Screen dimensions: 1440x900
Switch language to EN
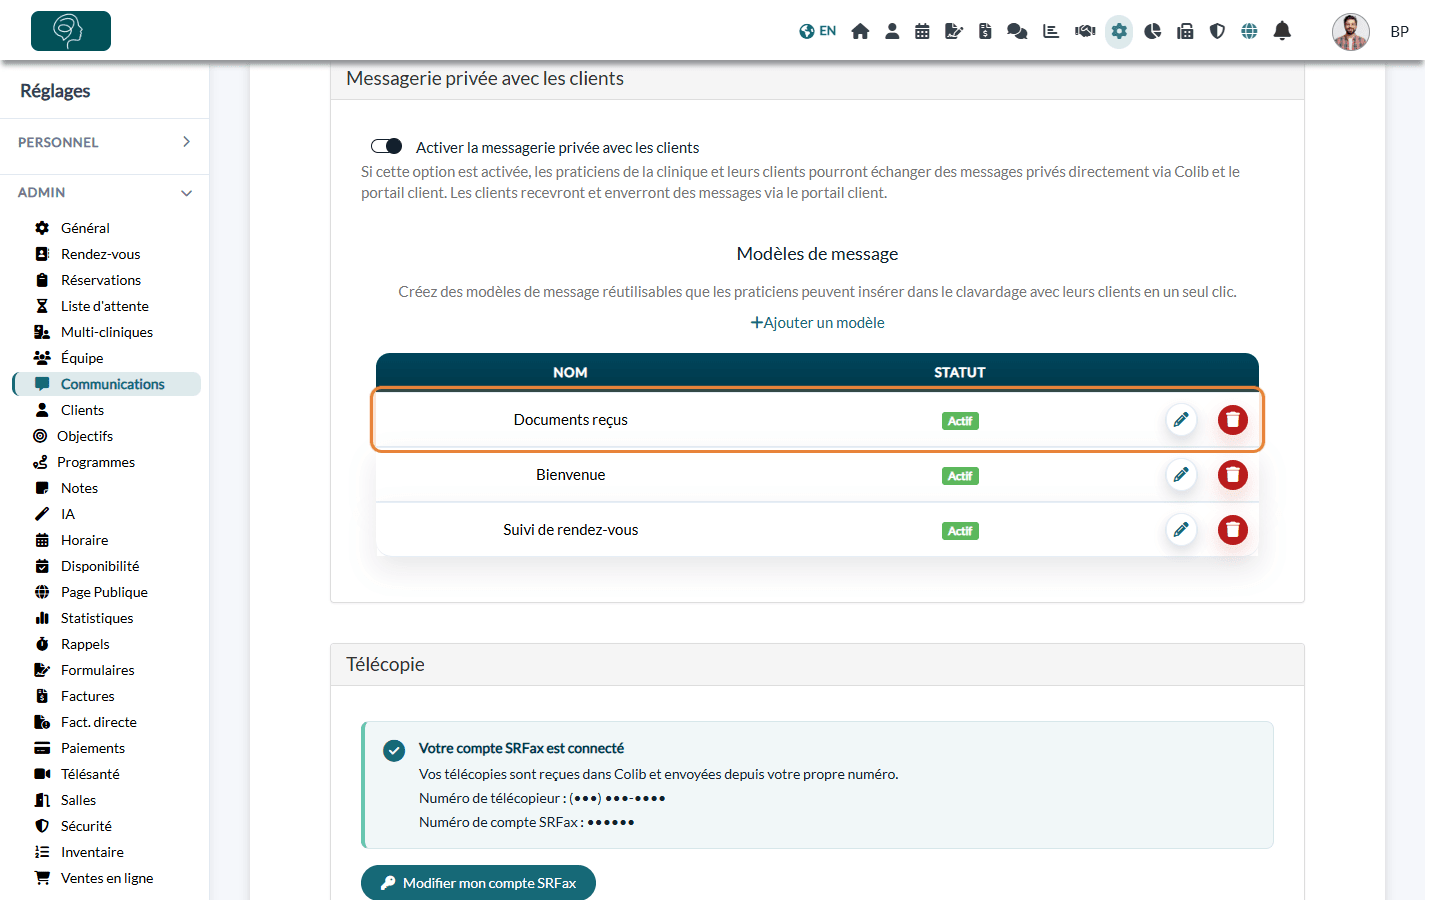pyautogui.click(x=818, y=31)
